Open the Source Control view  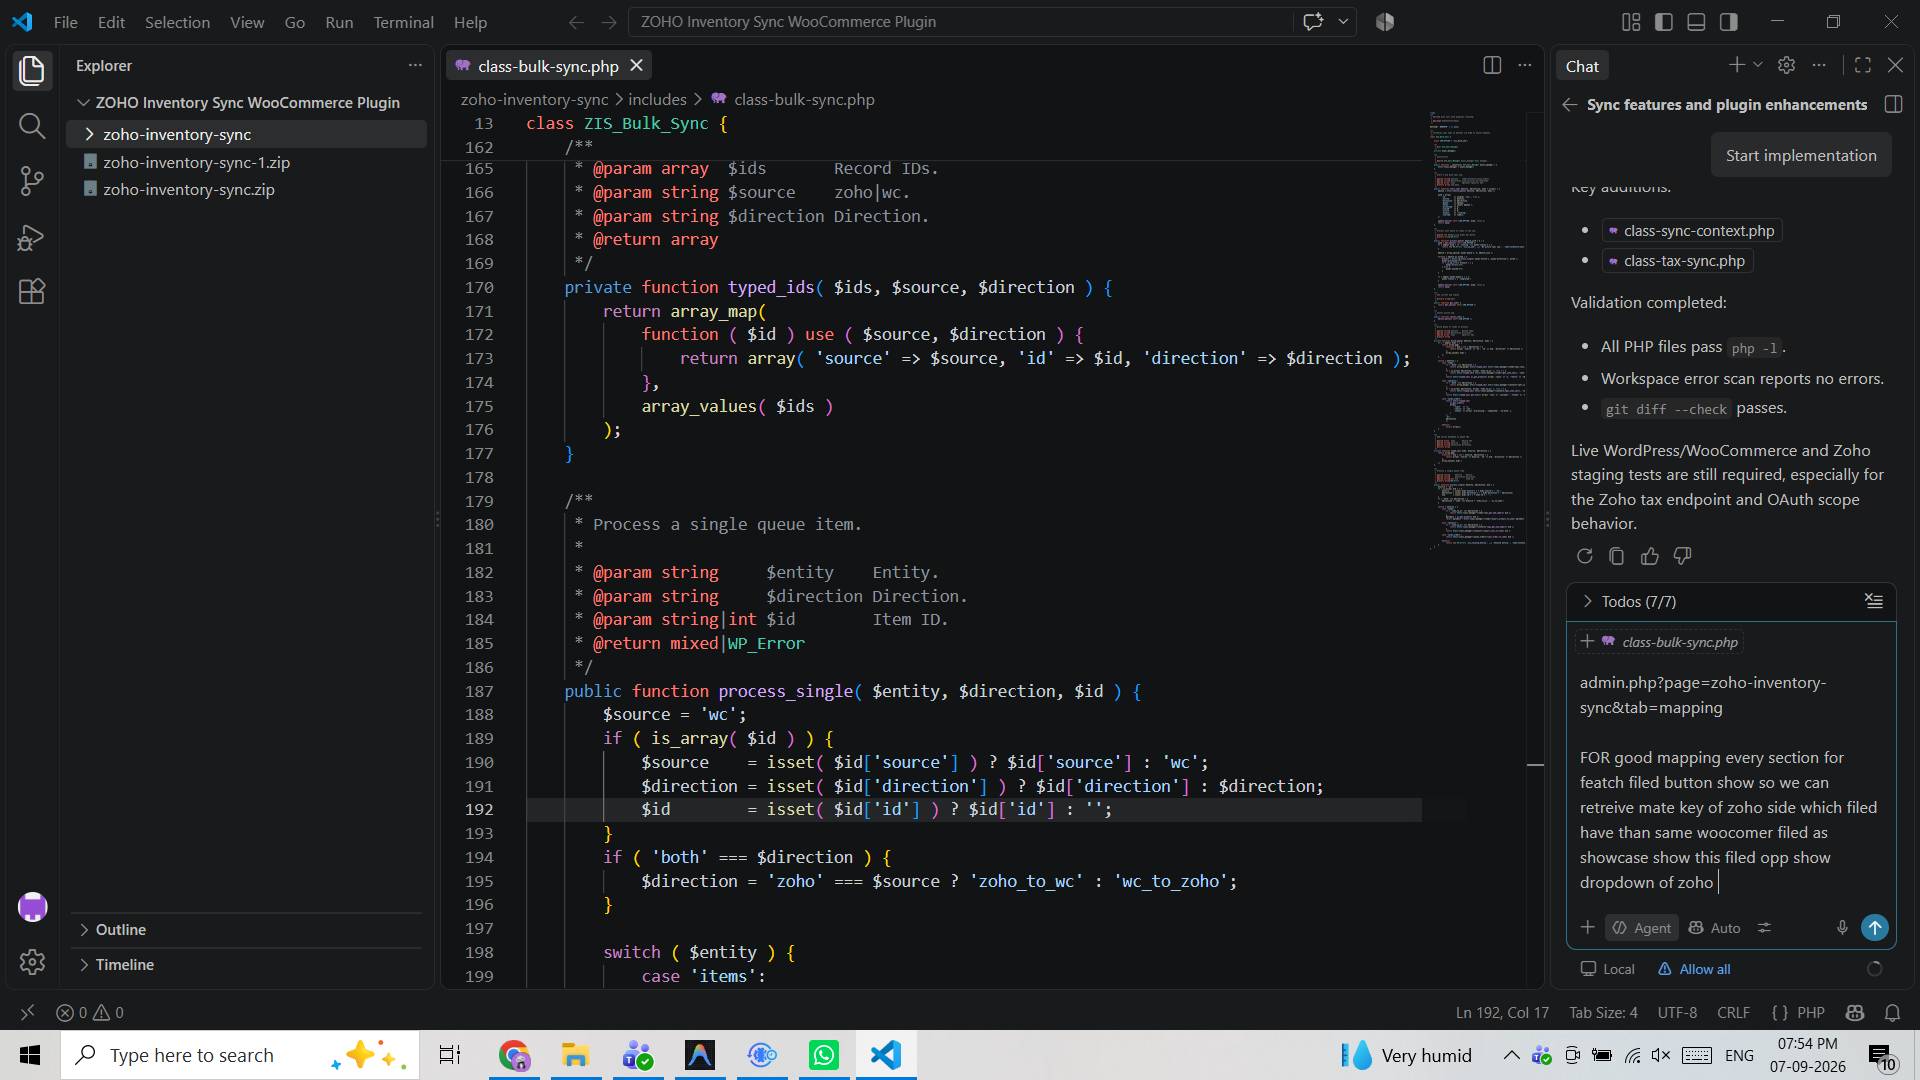(x=32, y=181)
